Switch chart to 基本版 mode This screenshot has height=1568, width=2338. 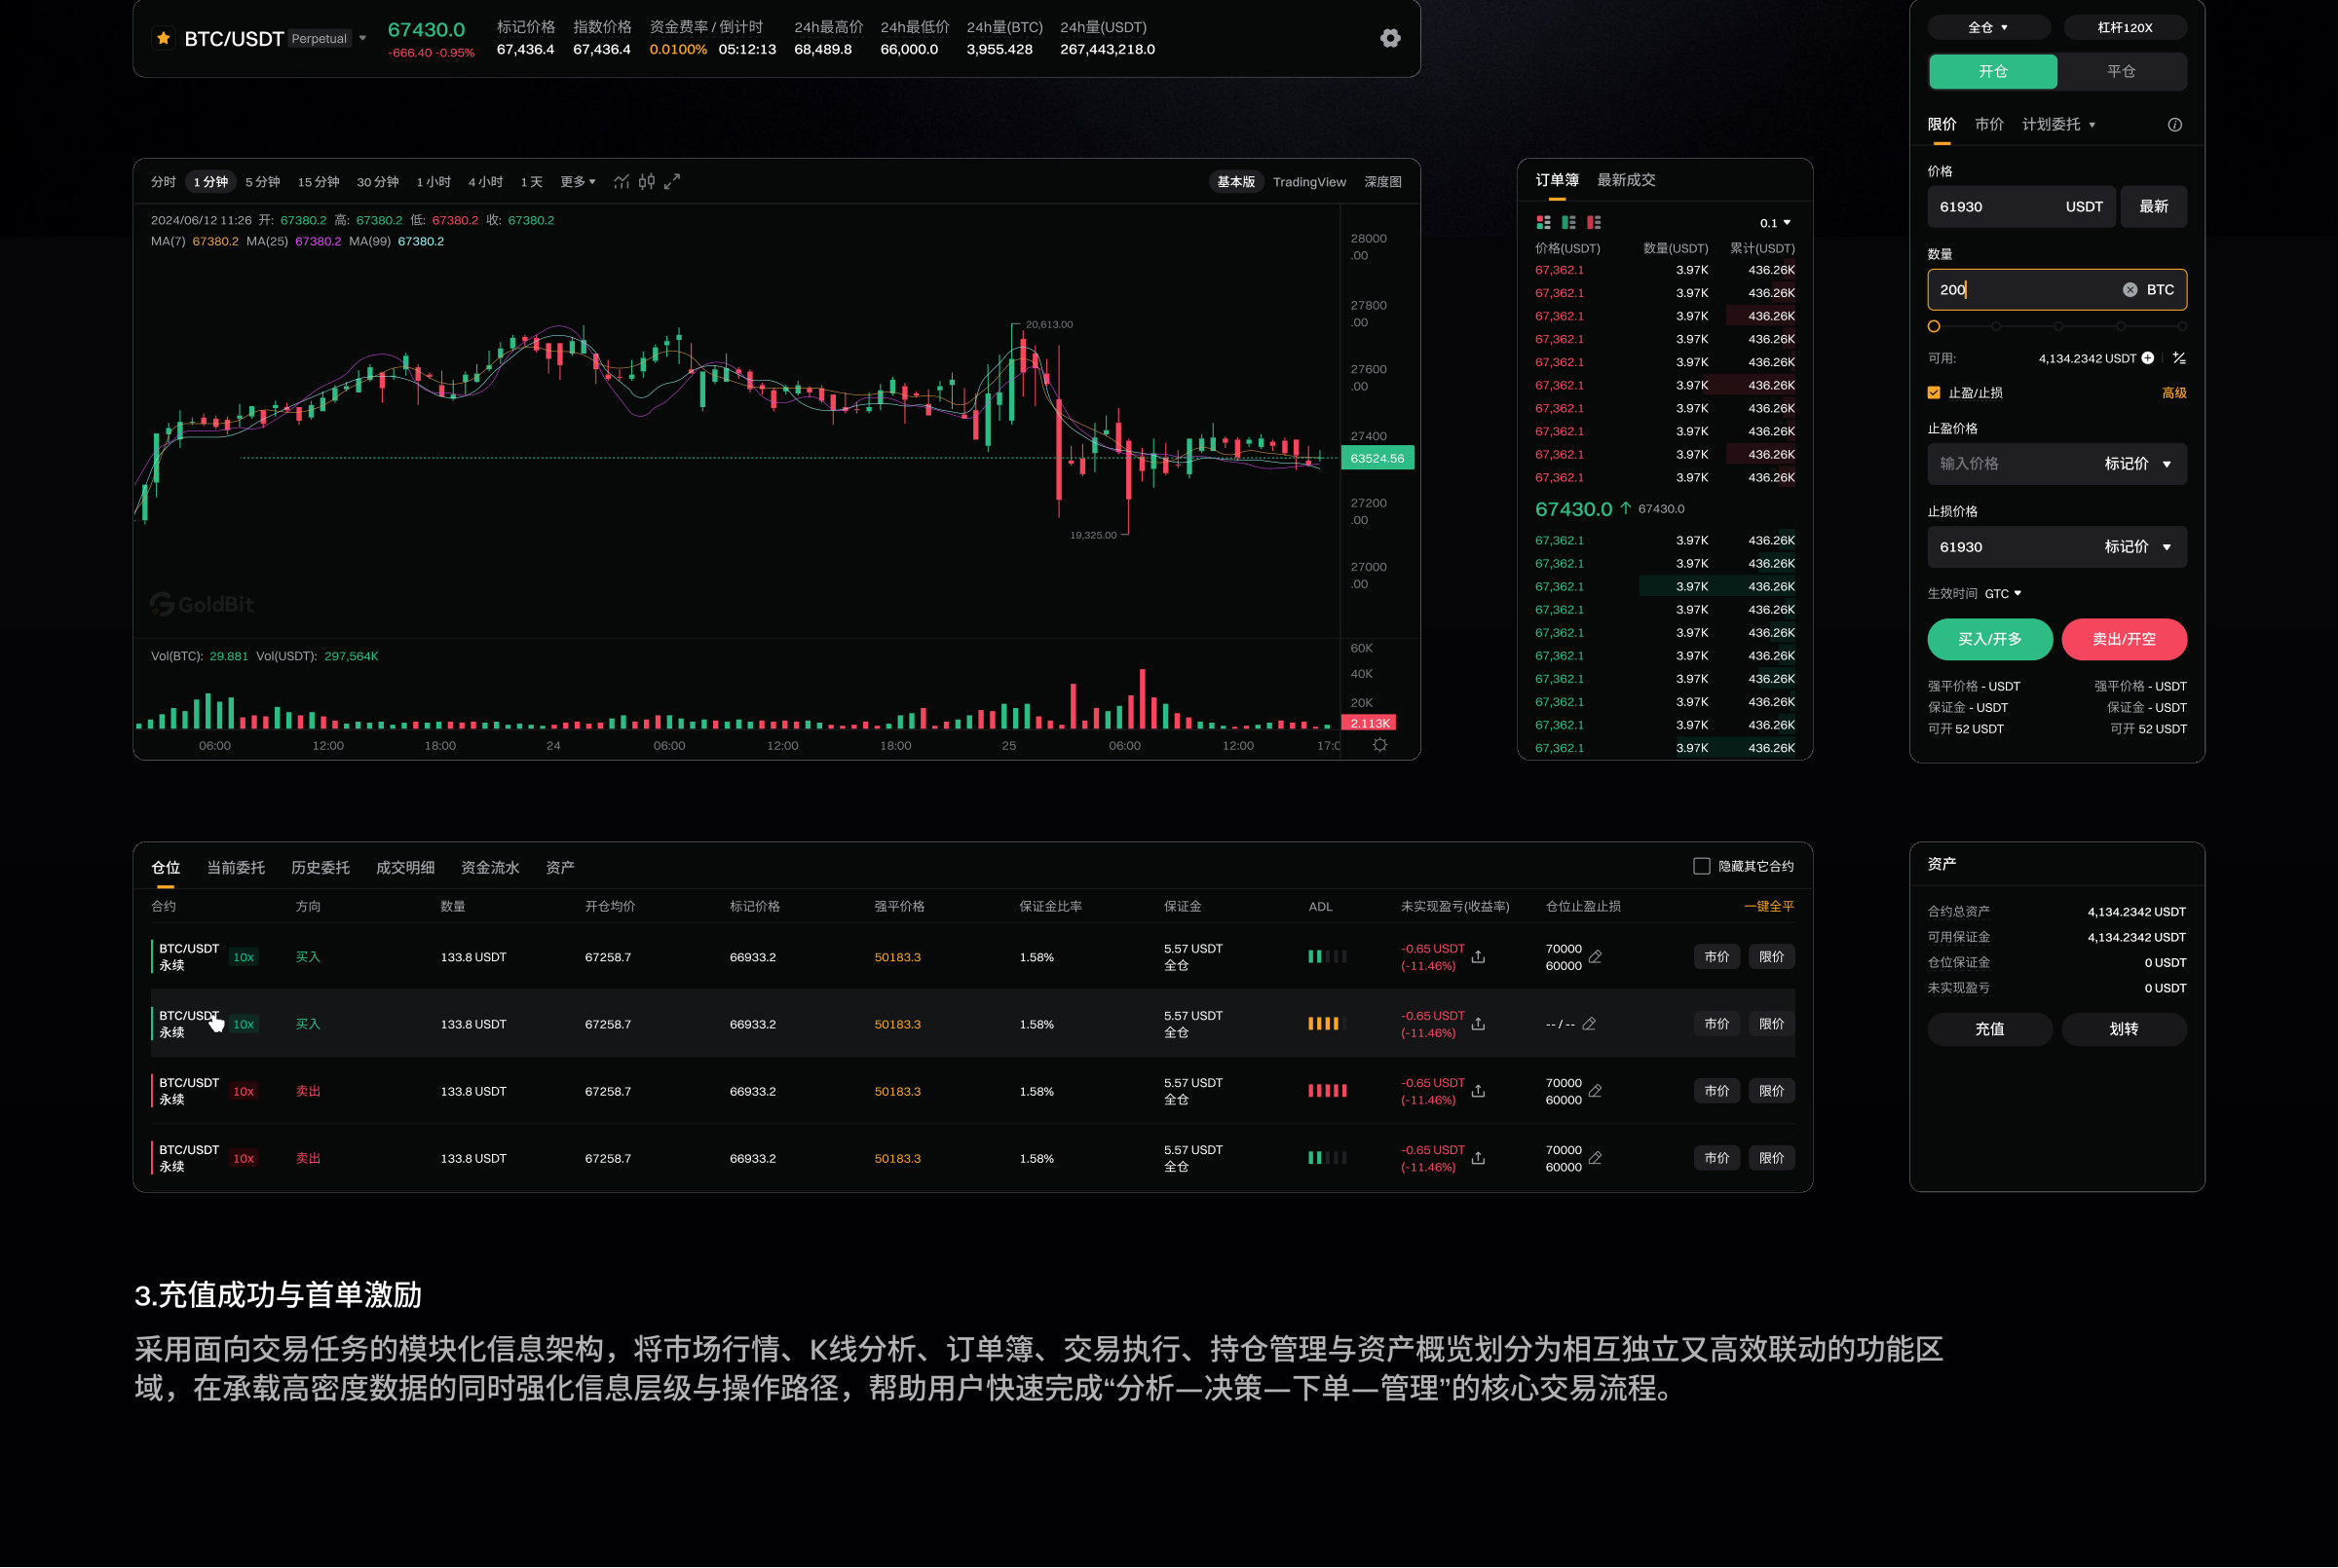[x=1236, y=181]
